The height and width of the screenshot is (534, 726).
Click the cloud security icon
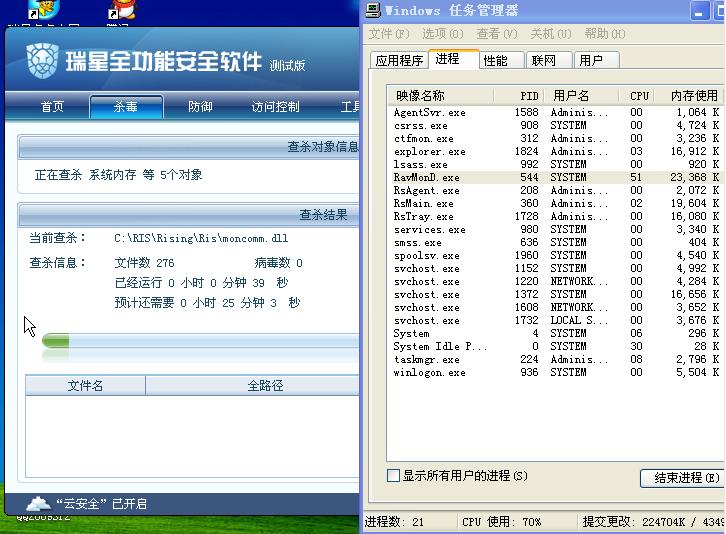click(38, 503)
